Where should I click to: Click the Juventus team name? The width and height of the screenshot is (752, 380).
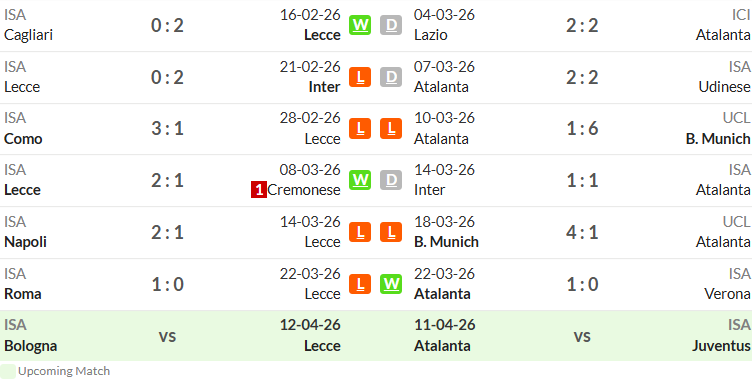point(721,346)
